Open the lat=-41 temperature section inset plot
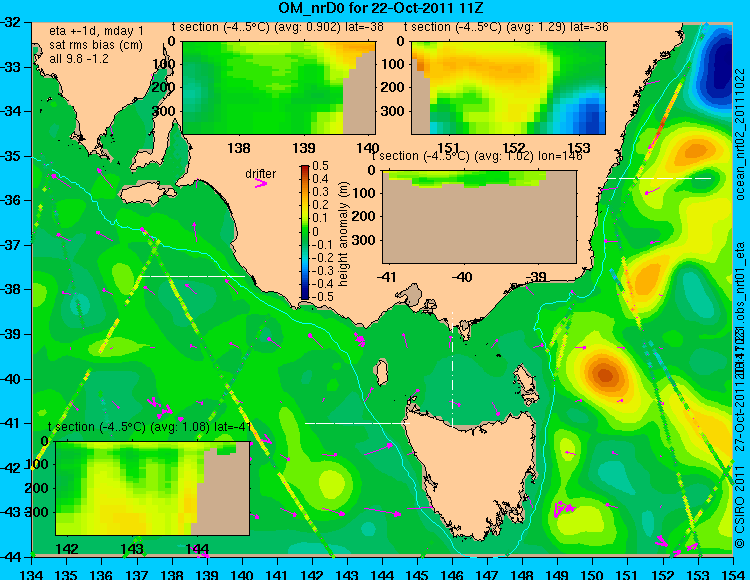This screenshot has width=750, height=580. 153,488
